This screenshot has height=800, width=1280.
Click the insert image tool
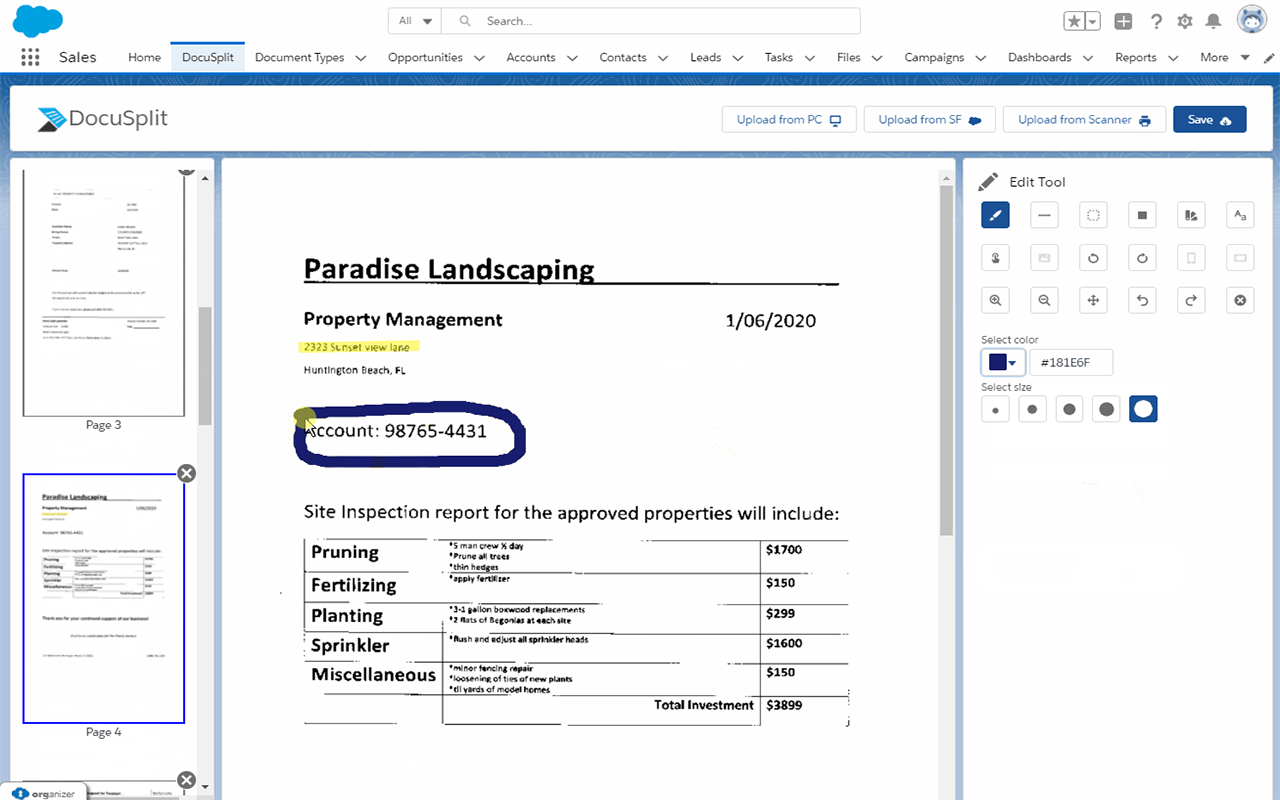[x=1044, y=258]
